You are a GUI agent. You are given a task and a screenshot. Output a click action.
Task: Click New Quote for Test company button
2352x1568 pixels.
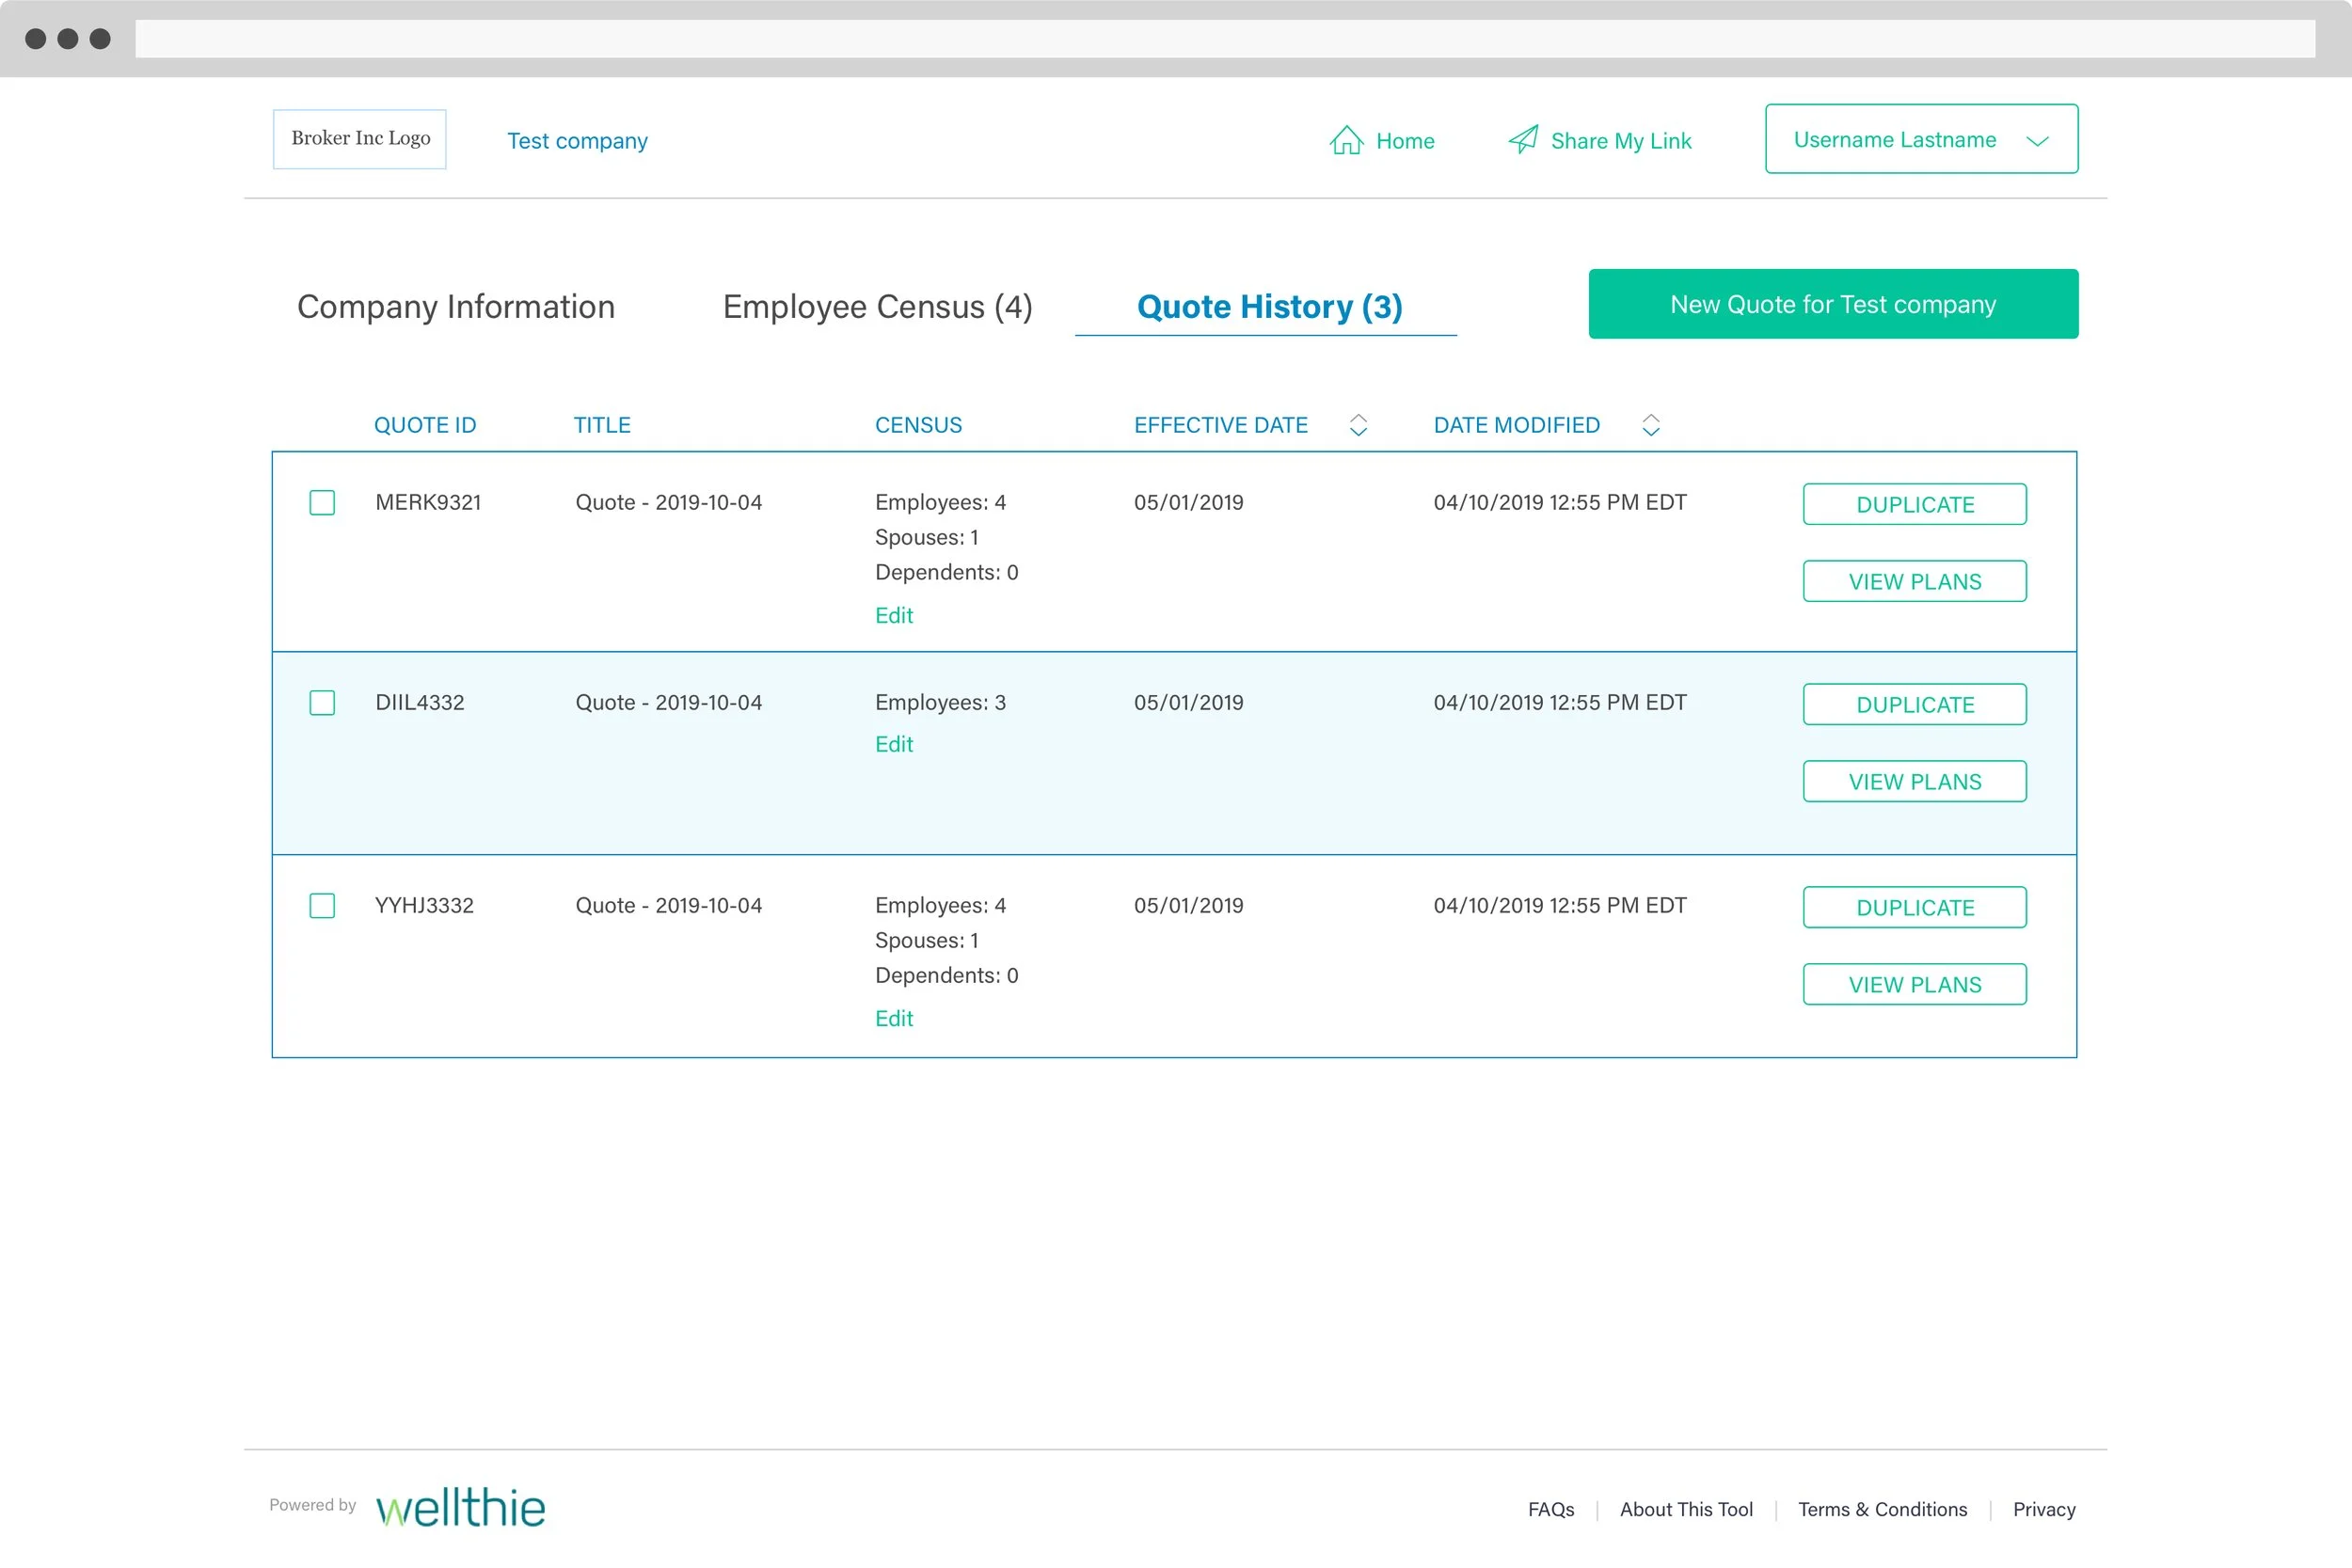point(1832,304)
